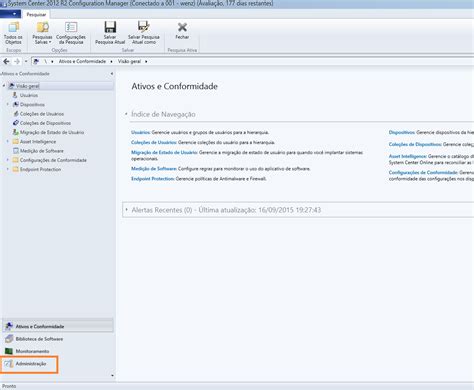
Task: Select Dispositivos in the tree
Action: pos(32,105)
